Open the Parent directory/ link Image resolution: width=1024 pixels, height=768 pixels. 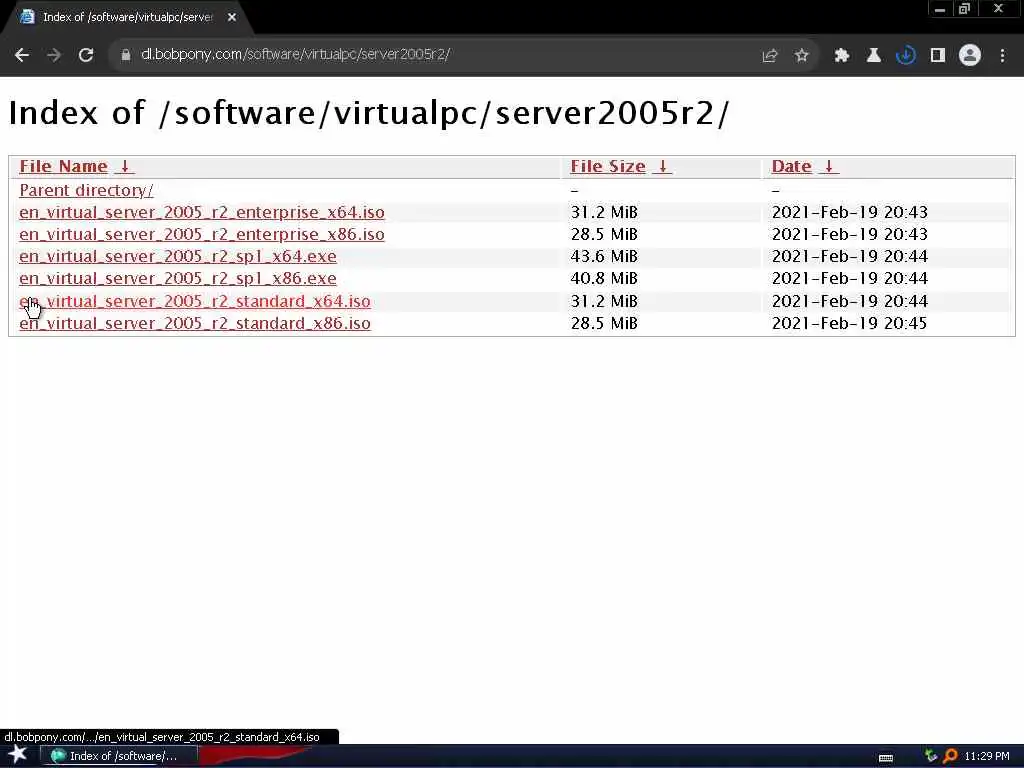[86, 191]
